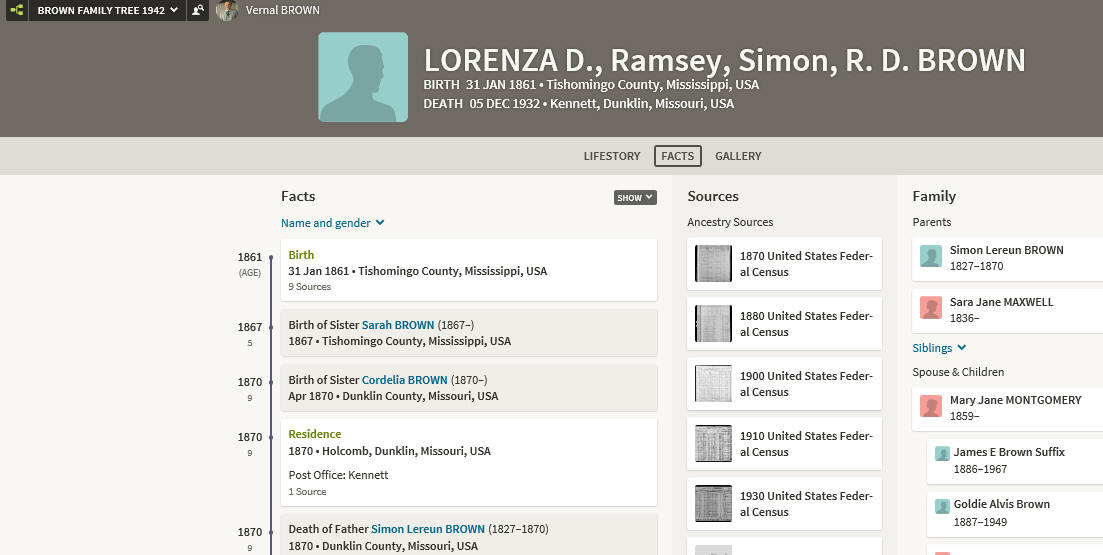Expand Name and gender section
Screen dimensions: 1103x555
point(333,223)
